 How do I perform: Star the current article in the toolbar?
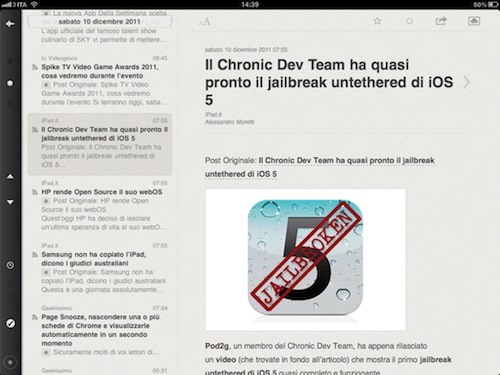(377, 21)
